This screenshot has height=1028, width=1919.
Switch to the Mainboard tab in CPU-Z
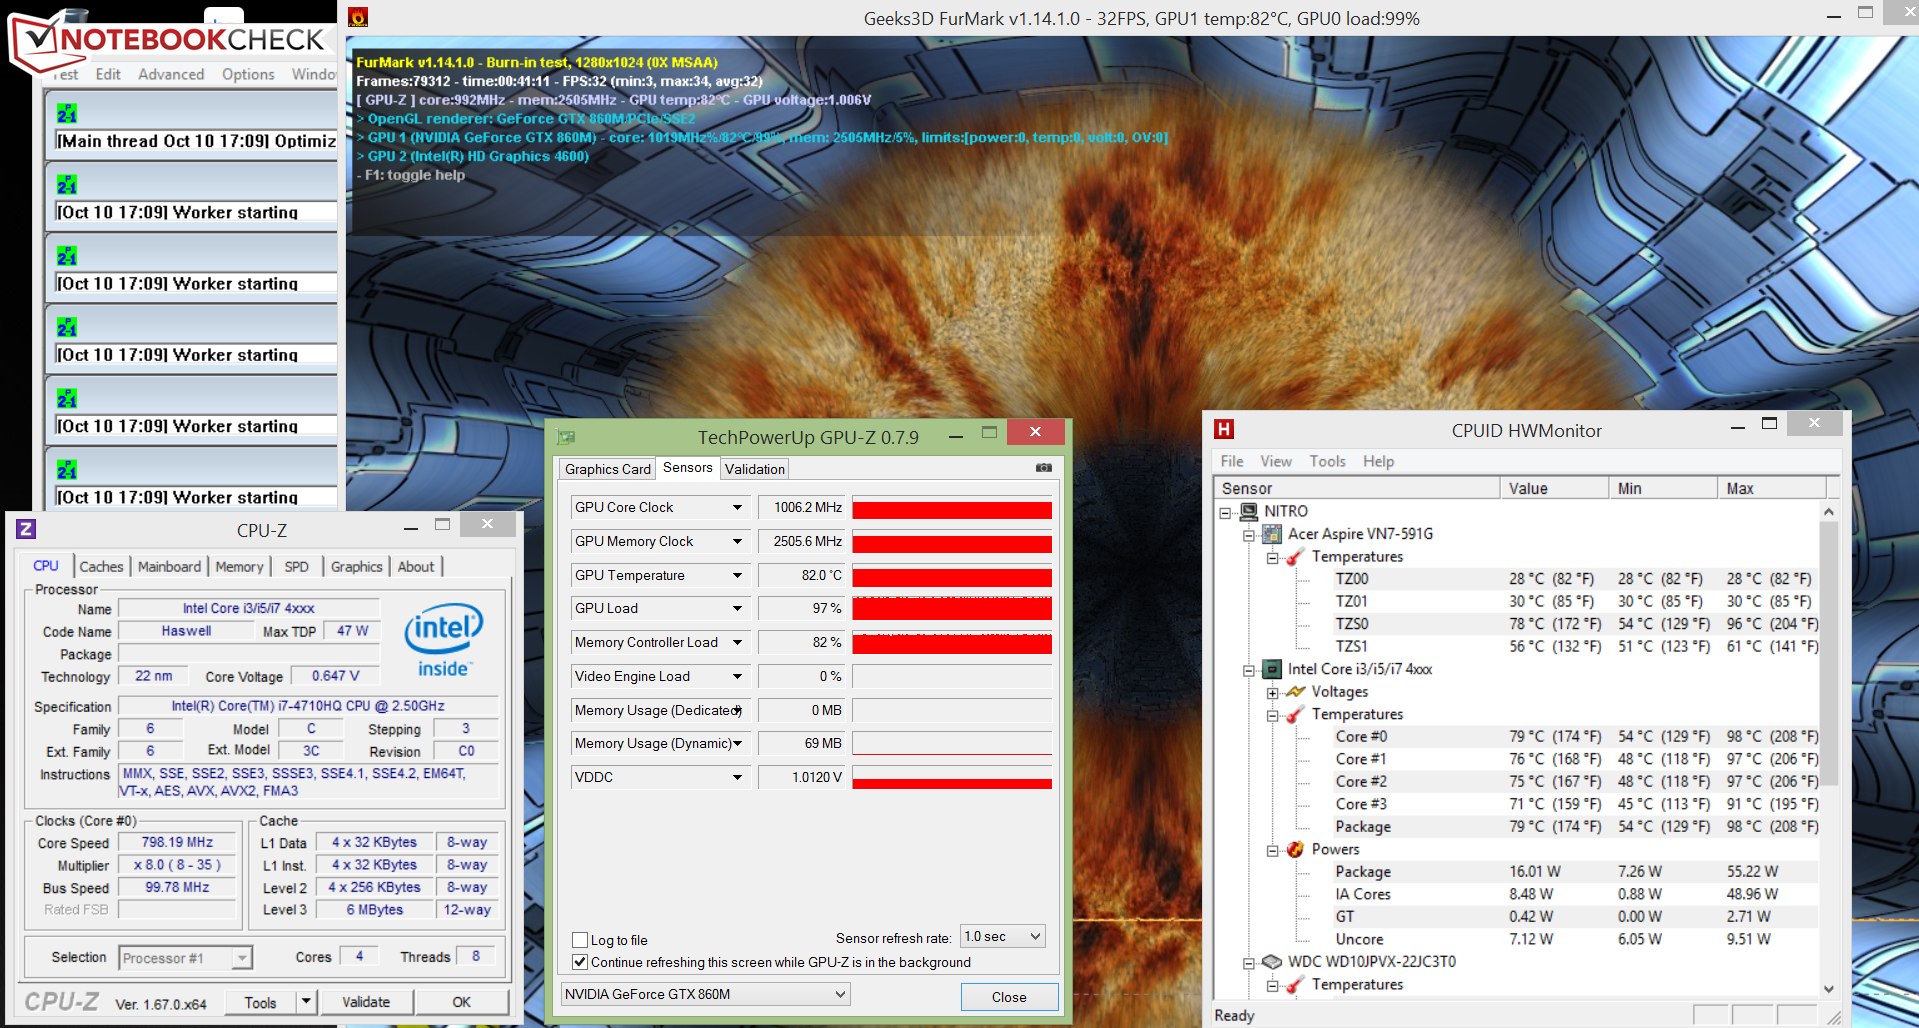click(x=169, y=566)
